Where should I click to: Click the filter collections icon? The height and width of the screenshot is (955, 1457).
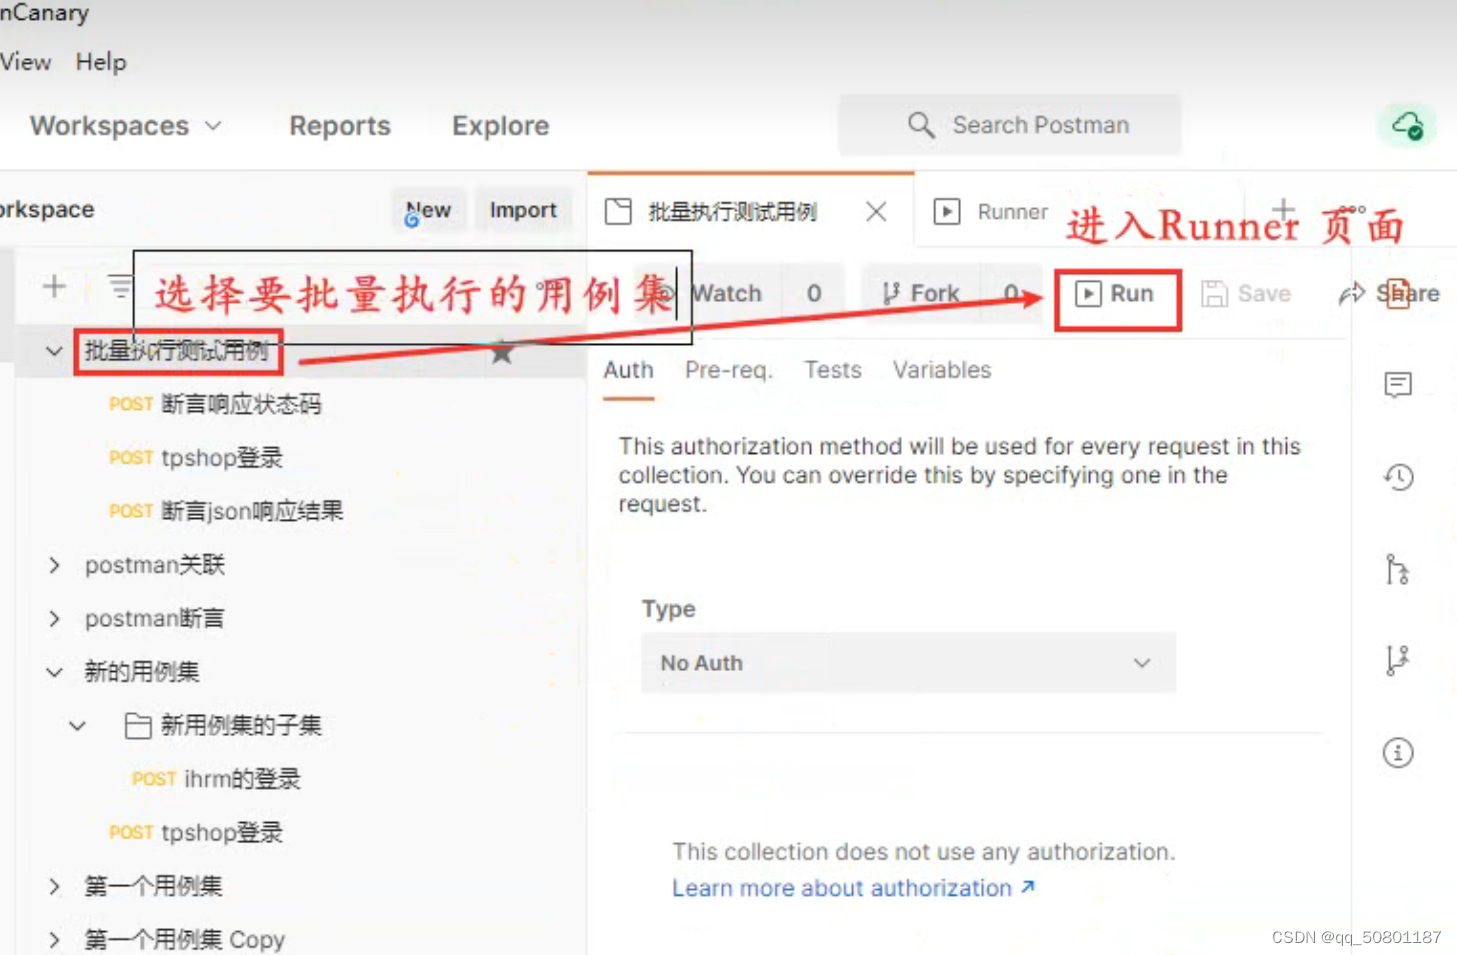(x=120, y=286)
